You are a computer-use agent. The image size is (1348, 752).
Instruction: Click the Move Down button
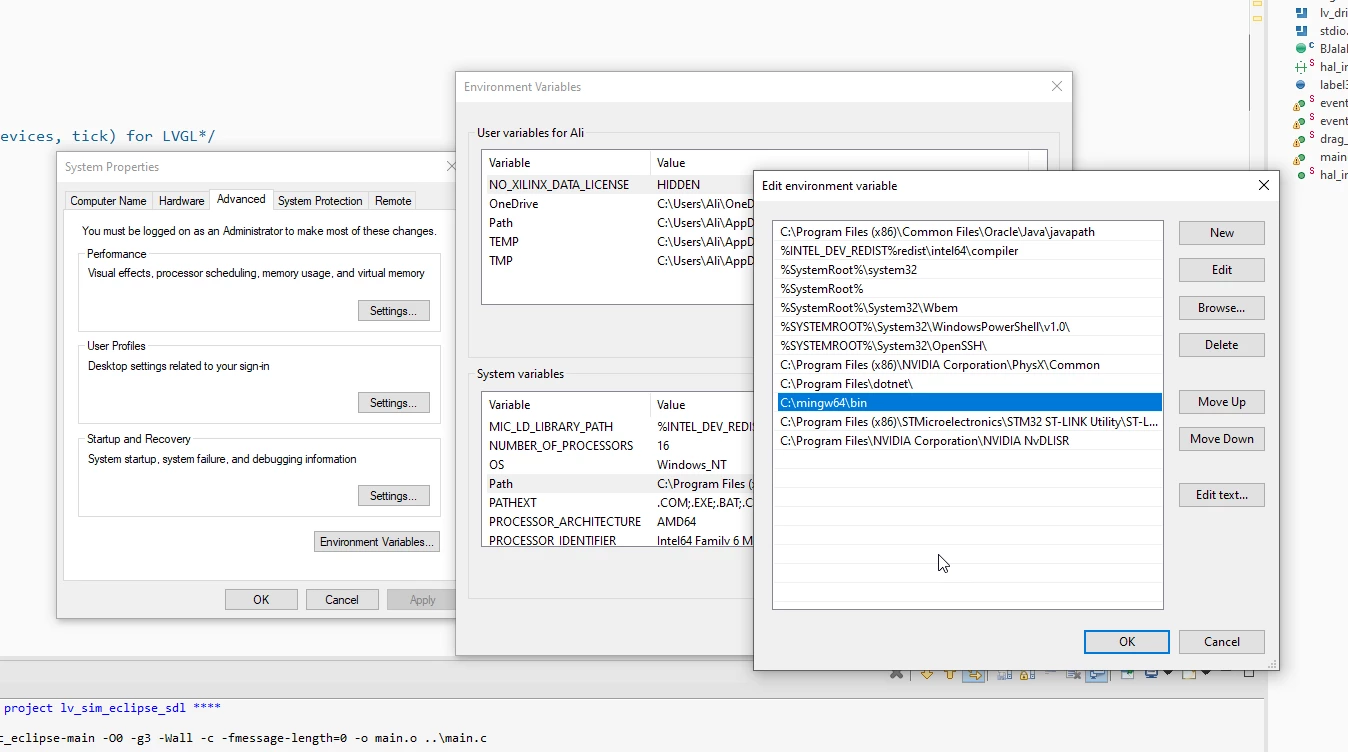[x=1221, y=439]
